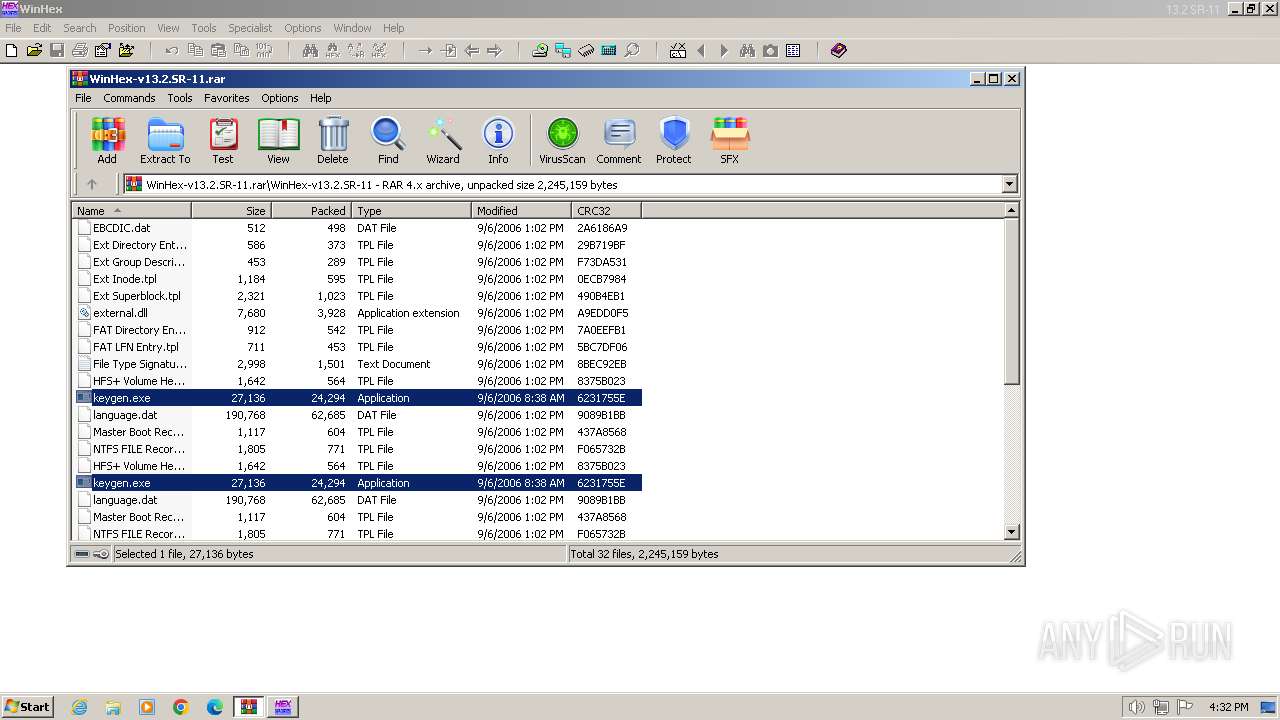Screen dimensions: 1280x720
Task: Open Internet Explorer from taskbar
Action: pos(80,707)
